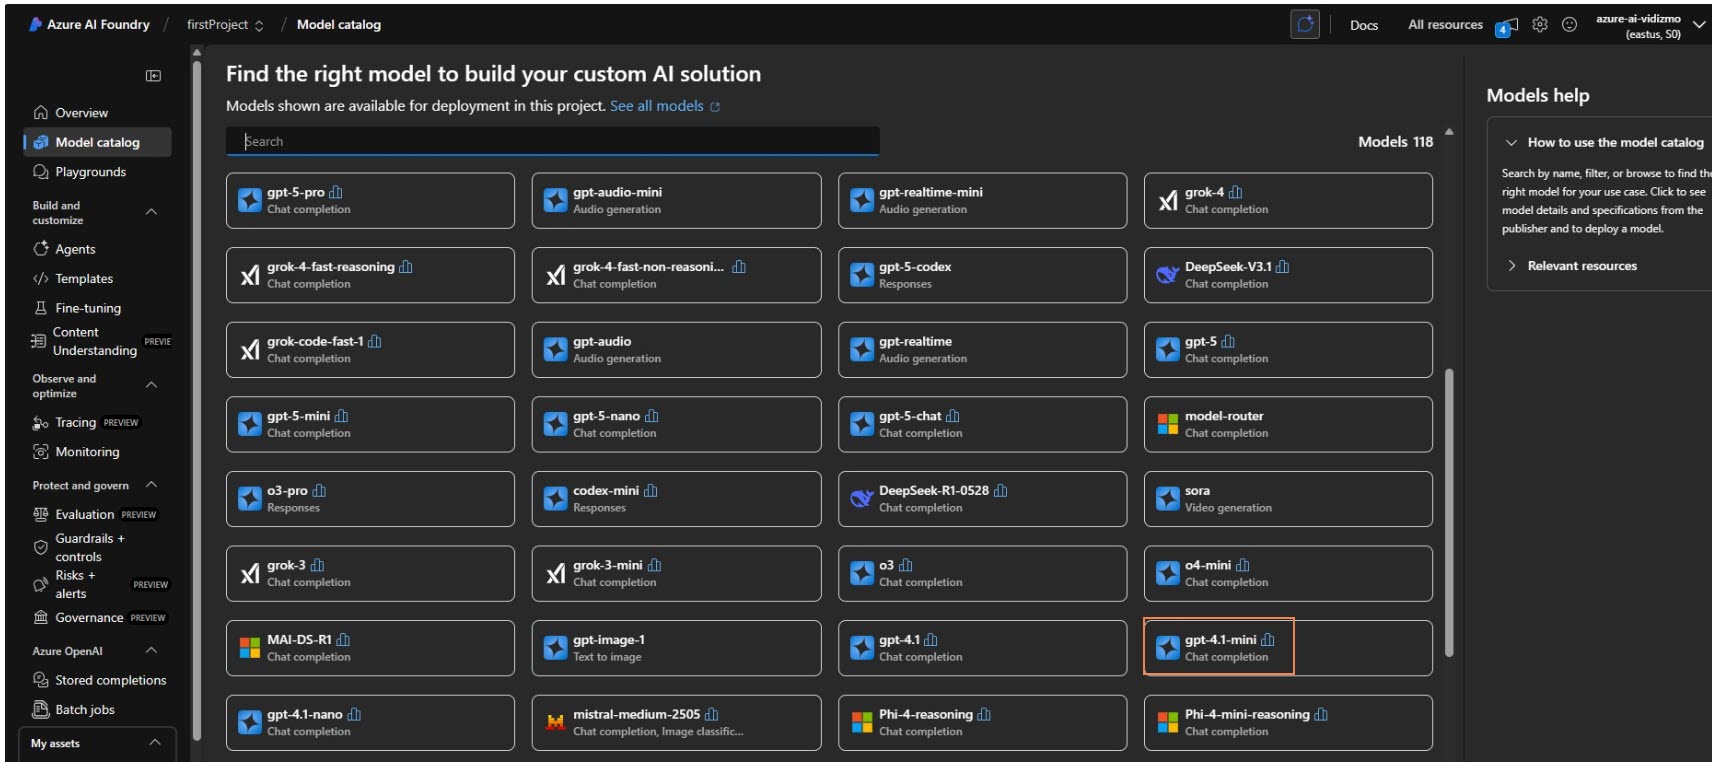Collapse the Build and customize section
Viewport: 1712px width, 762px height.
(x=152, y=212)
